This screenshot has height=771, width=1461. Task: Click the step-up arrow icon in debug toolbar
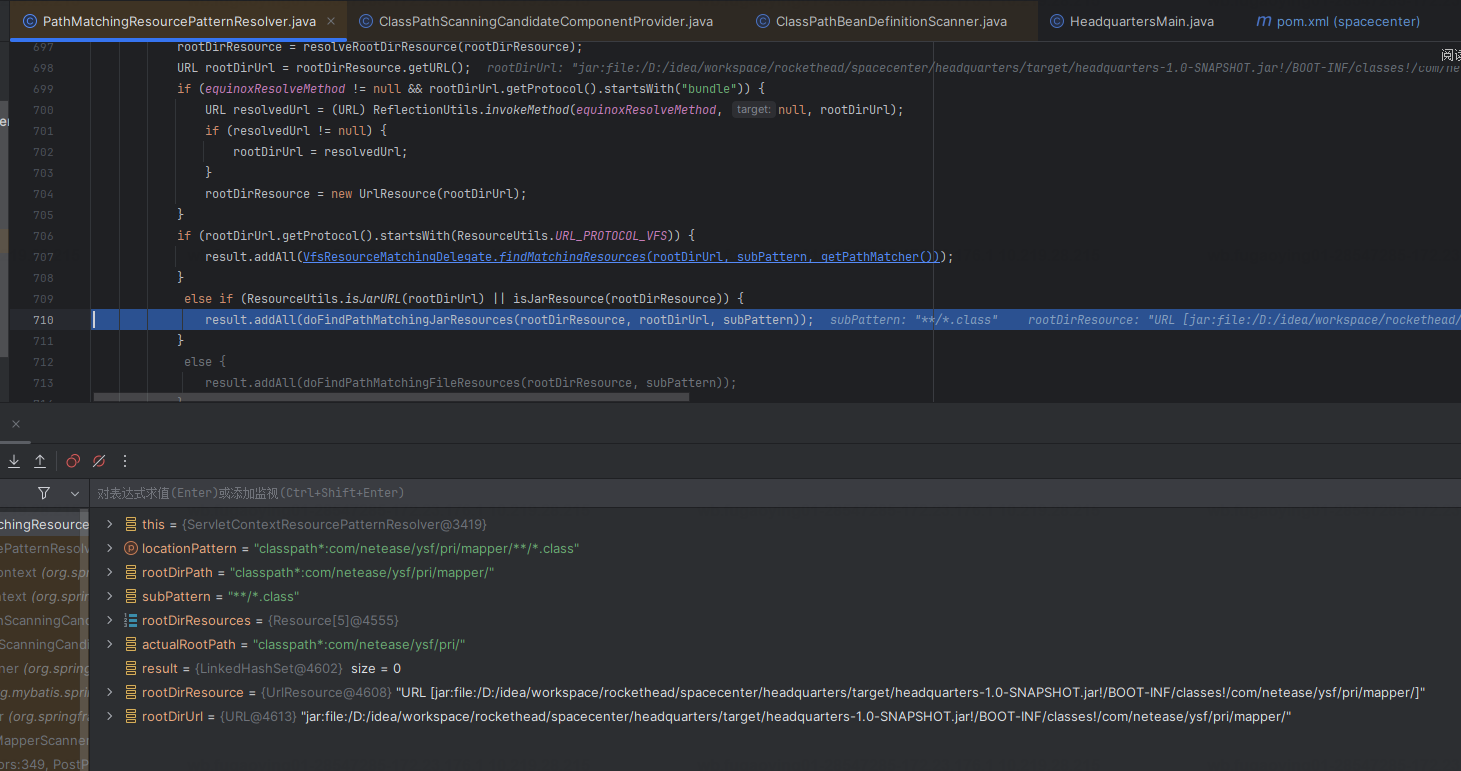coord(42,461)
